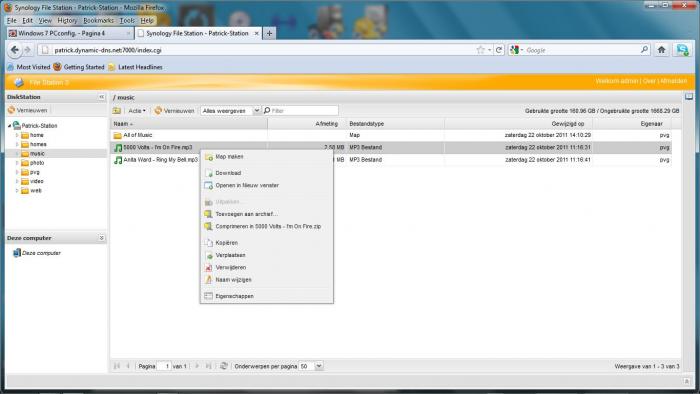The height and width of the screenshot is (394, 700).
Task: Click the Vernieuwen button in file toolbar
Action: click(x=175, y=111)
